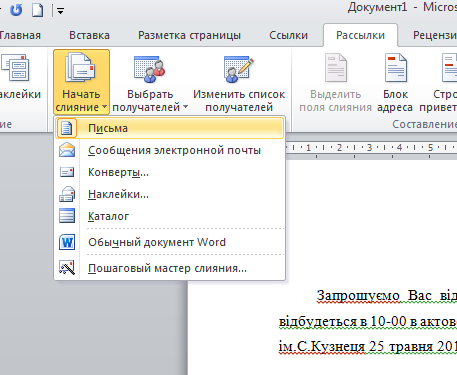
Task: Switch to the Ссылки tab
Action: [x=288, y=35]
